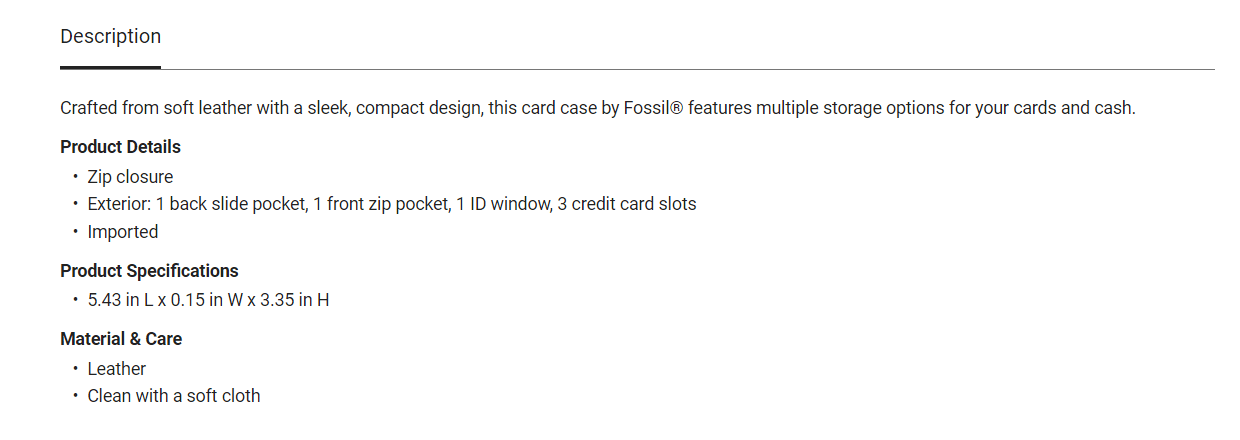
Task: Click the "1 front zip pocket" text
Action: coord(381,204)
